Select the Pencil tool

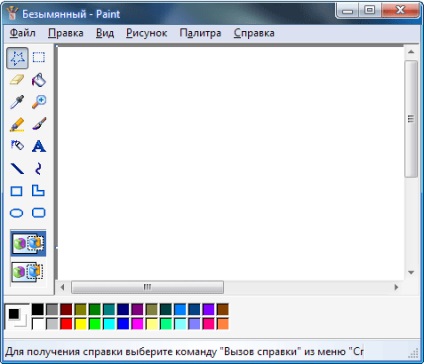tap(17, 124)
